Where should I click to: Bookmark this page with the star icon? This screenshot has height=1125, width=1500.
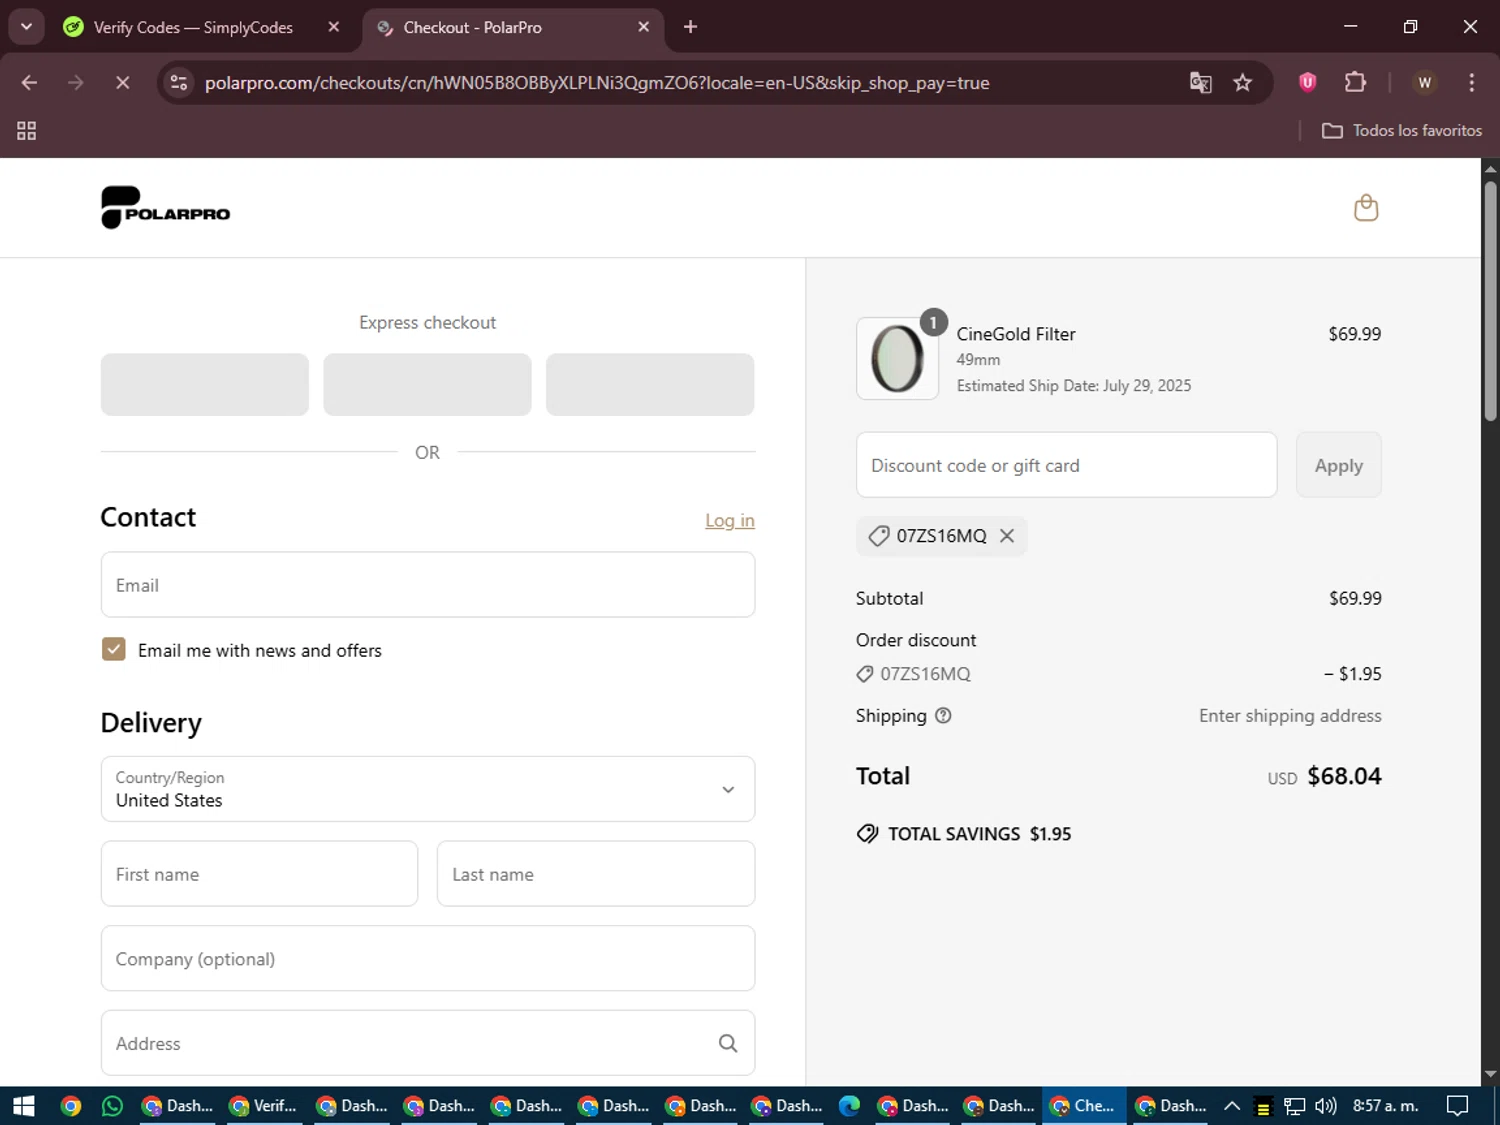tap(1242, 83)
